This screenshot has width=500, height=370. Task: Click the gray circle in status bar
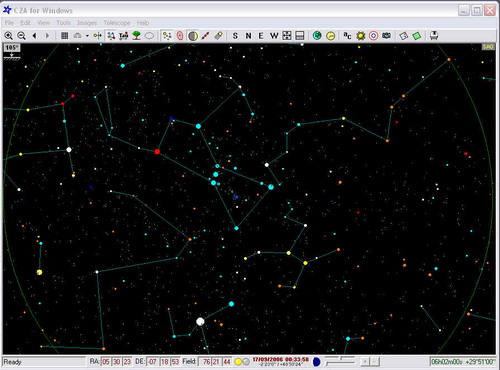coord(246,362)
